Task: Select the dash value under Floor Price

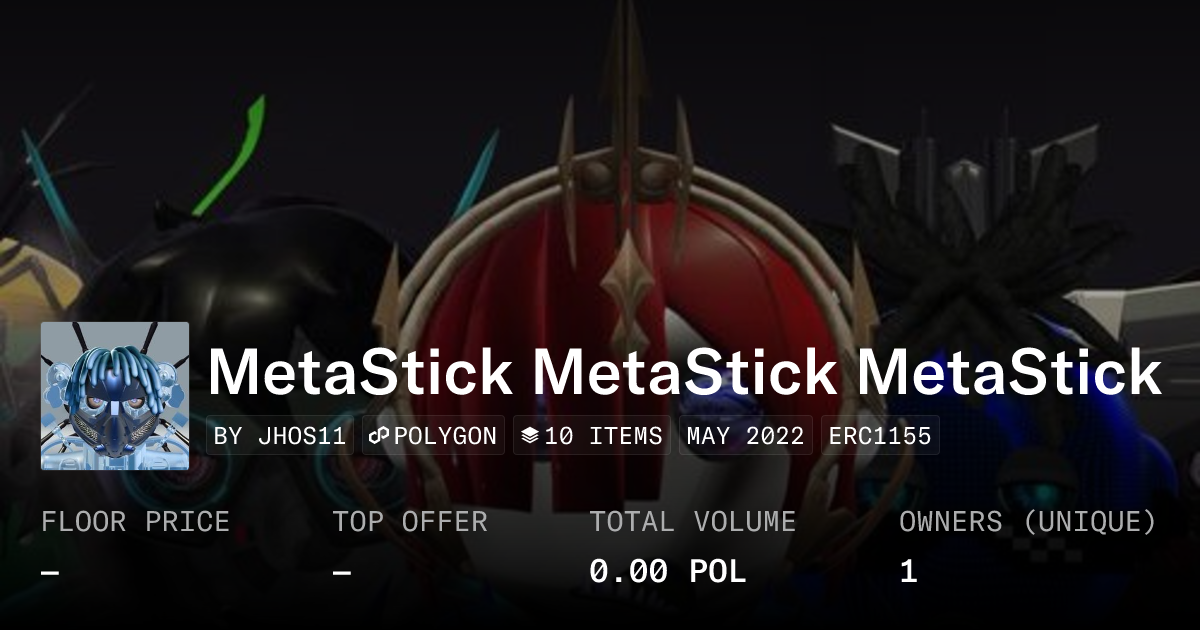Action: pos(50,572)
